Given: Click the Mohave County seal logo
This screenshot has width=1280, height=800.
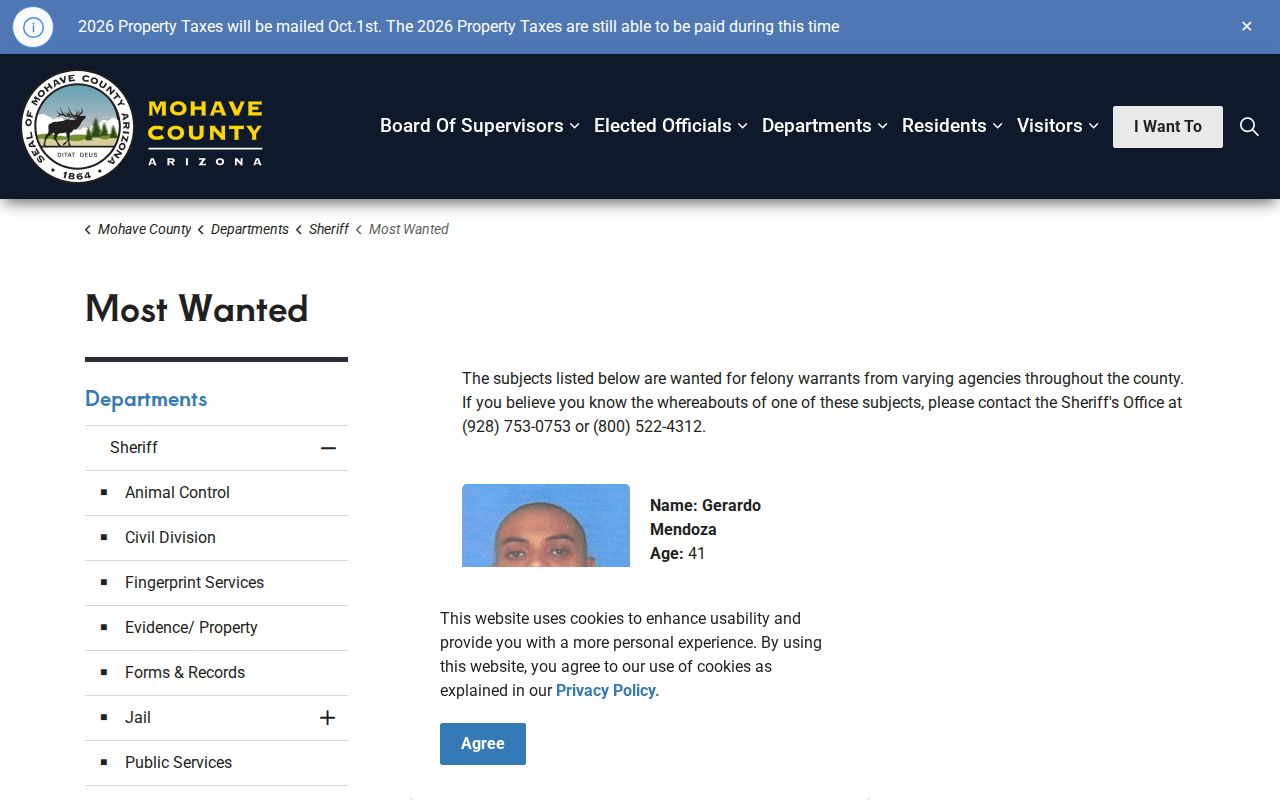Looking at the screenshot, I should coord(77,126).
